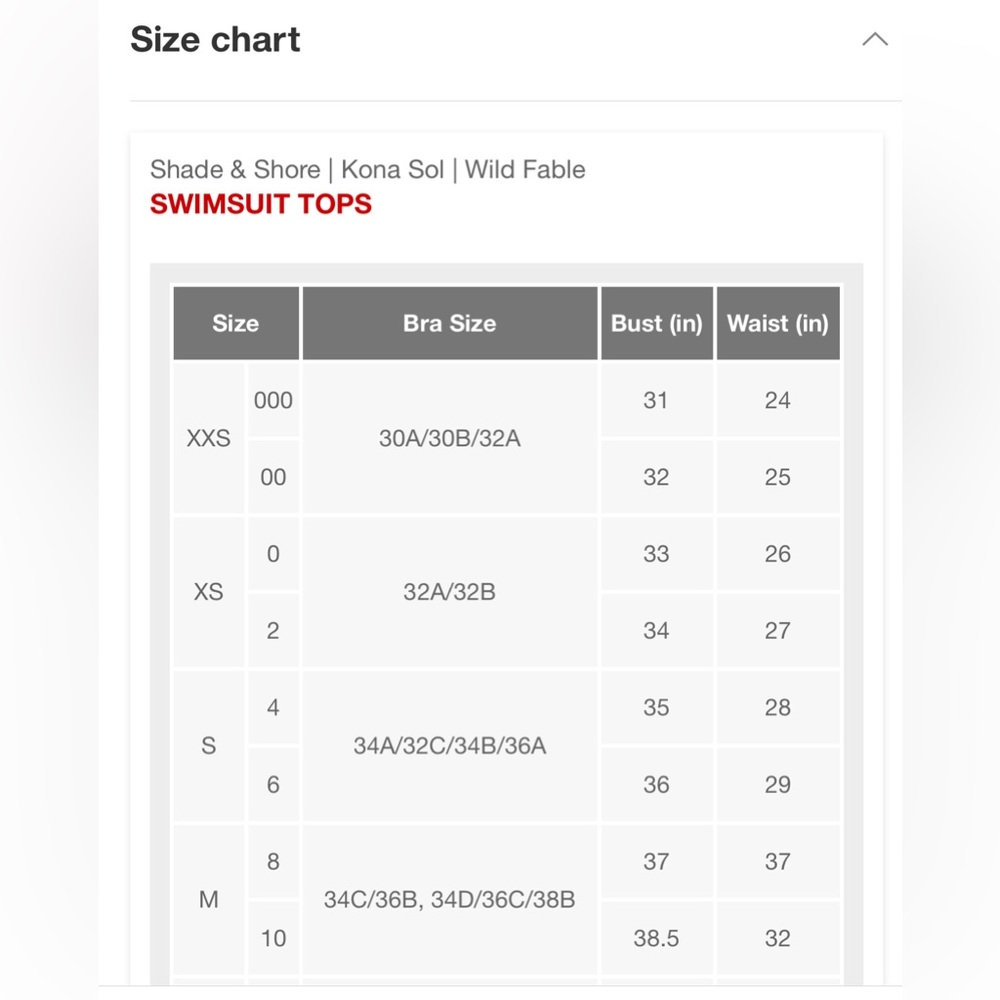Click the 38.5 bust measurement cell
The image size is (1000, 1000).
click(x=656, y=938)
